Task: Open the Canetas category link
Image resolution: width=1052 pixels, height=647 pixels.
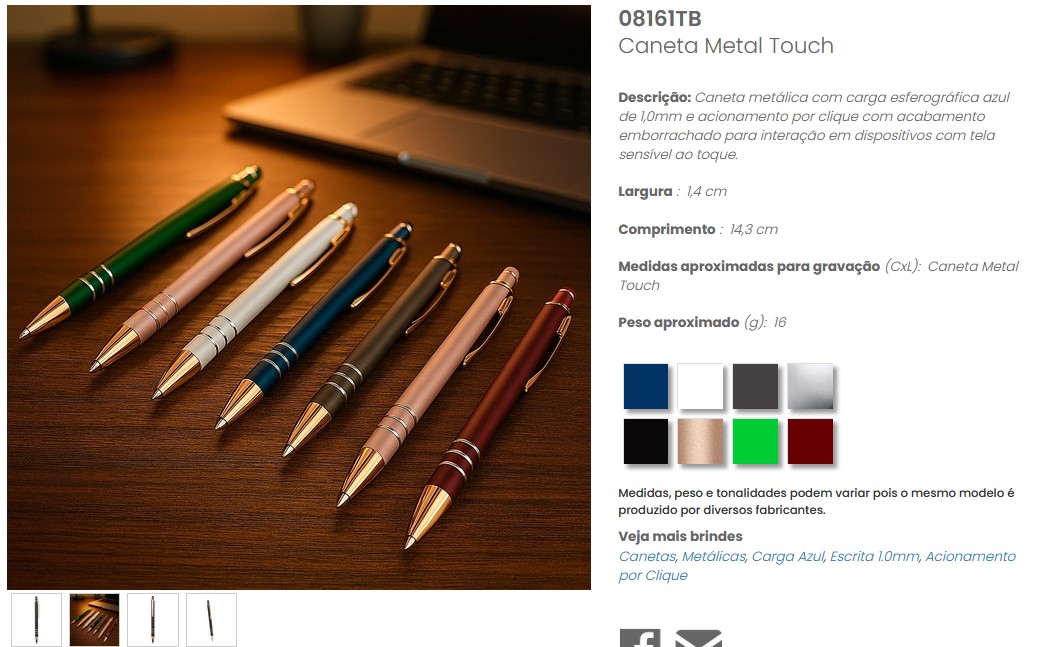Action: tap(648, 556)
